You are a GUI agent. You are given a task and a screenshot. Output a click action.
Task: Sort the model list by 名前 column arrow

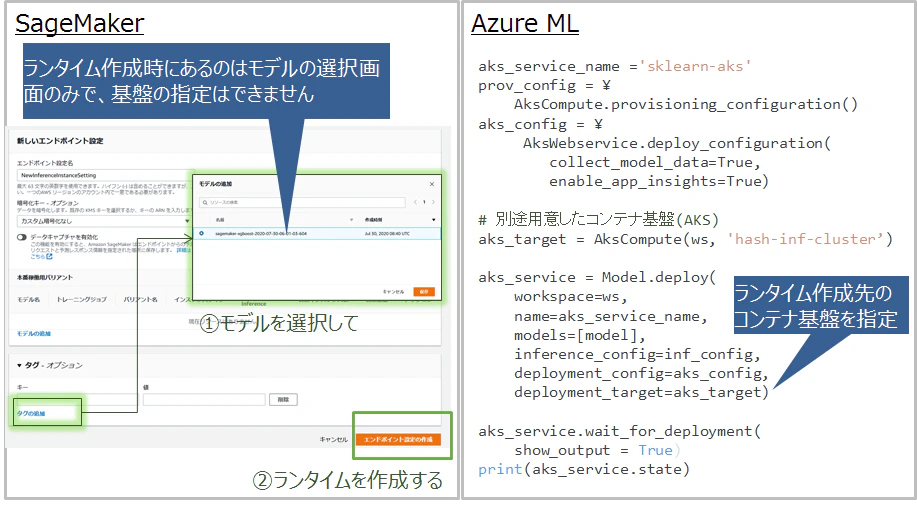[x=351, y=220]
